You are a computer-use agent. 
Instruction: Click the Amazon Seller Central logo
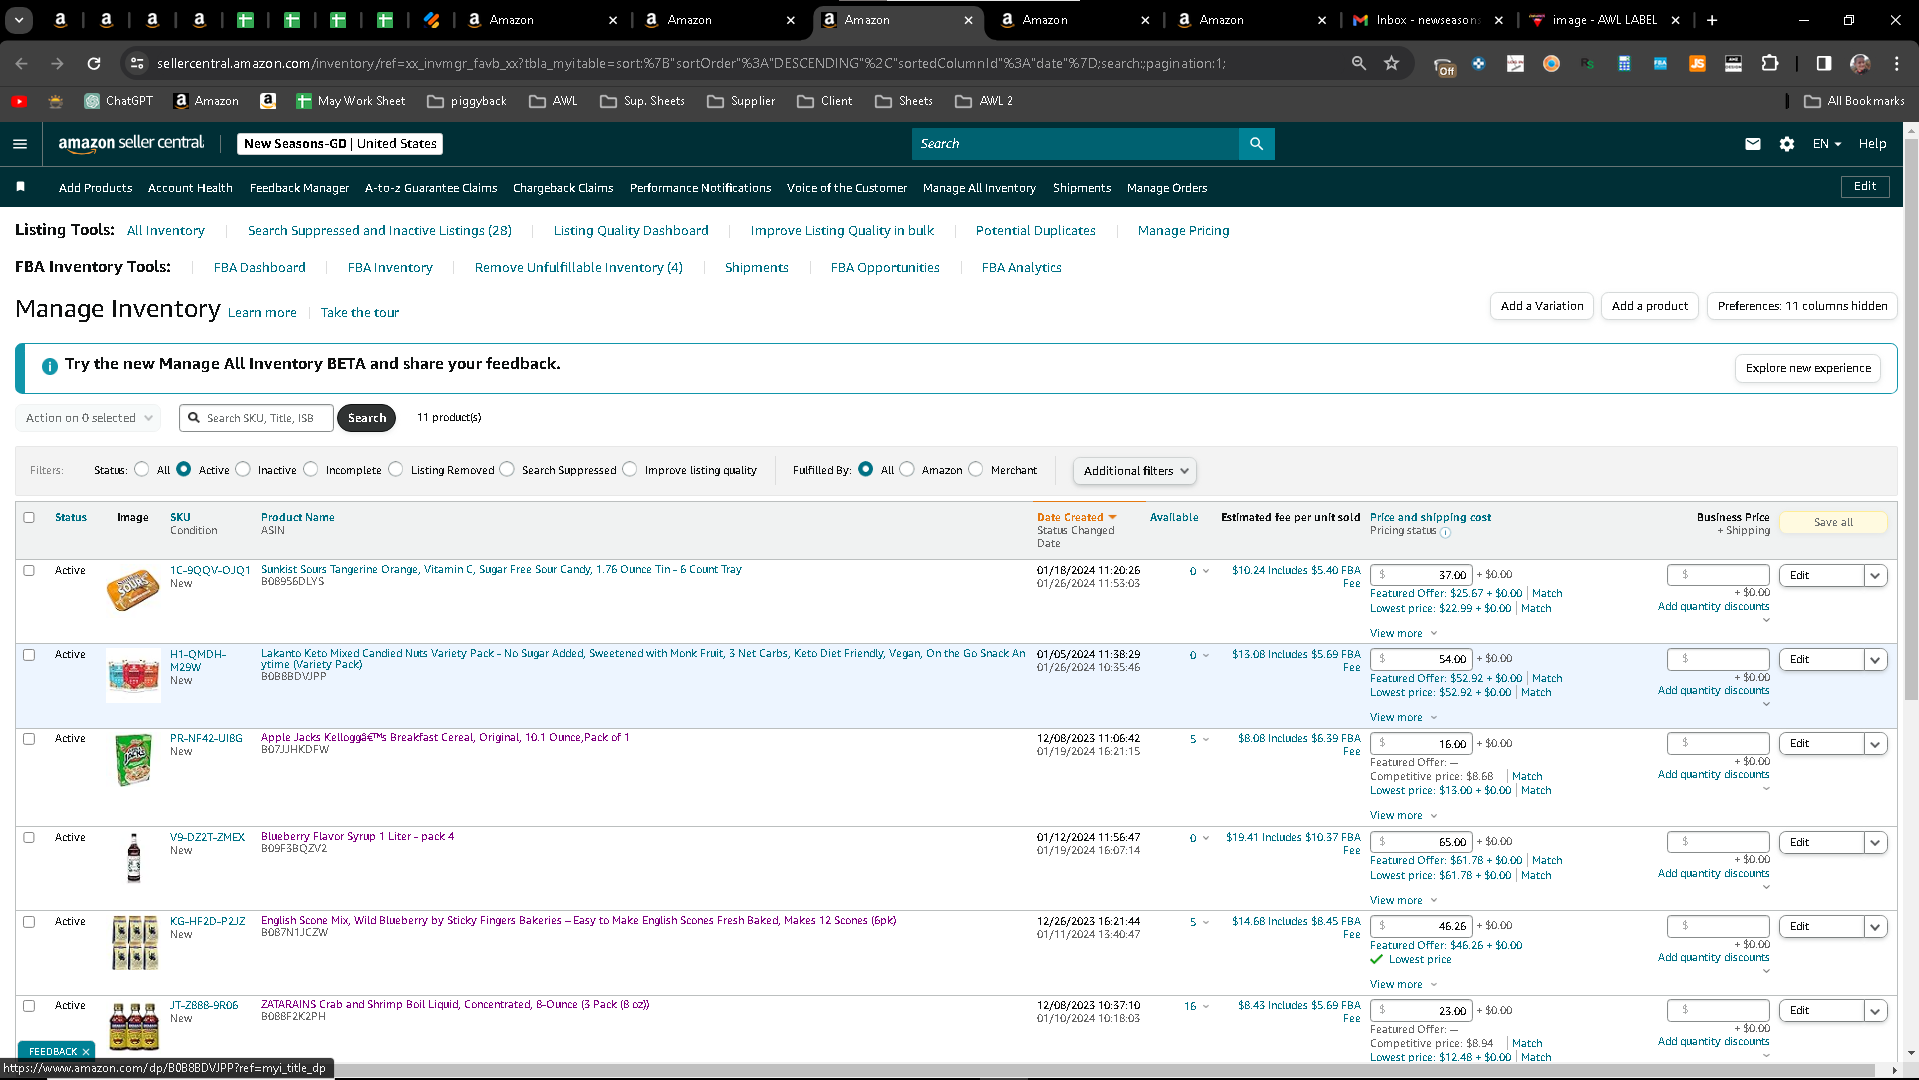coord(131,143)
